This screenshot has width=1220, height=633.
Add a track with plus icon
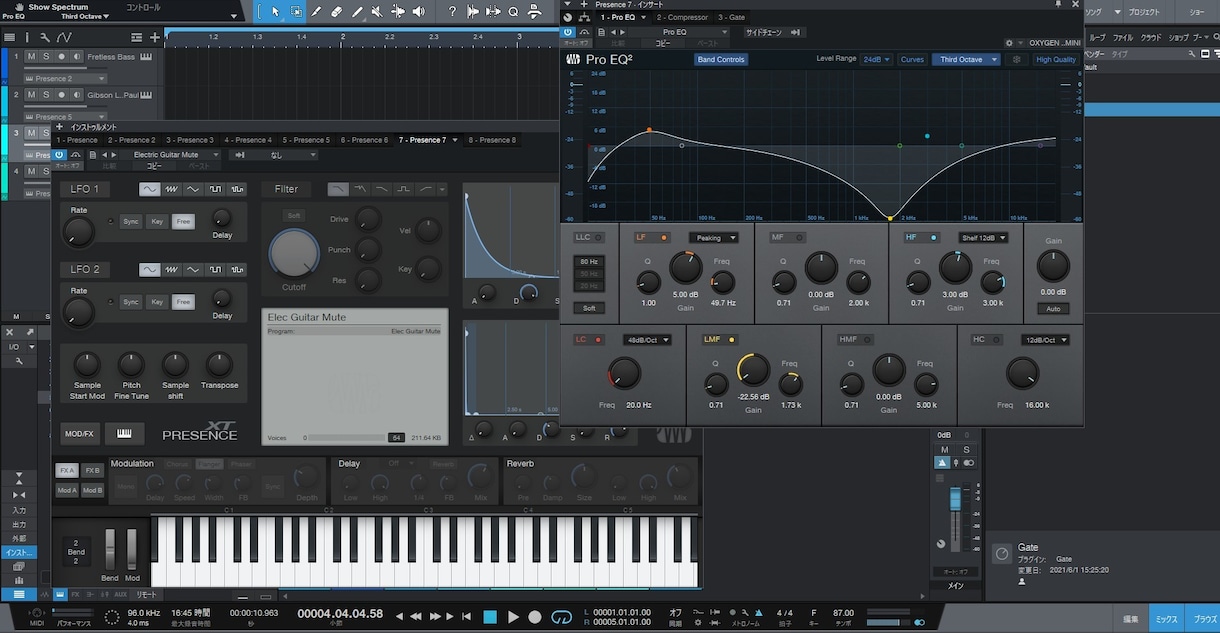click(155, 37)
